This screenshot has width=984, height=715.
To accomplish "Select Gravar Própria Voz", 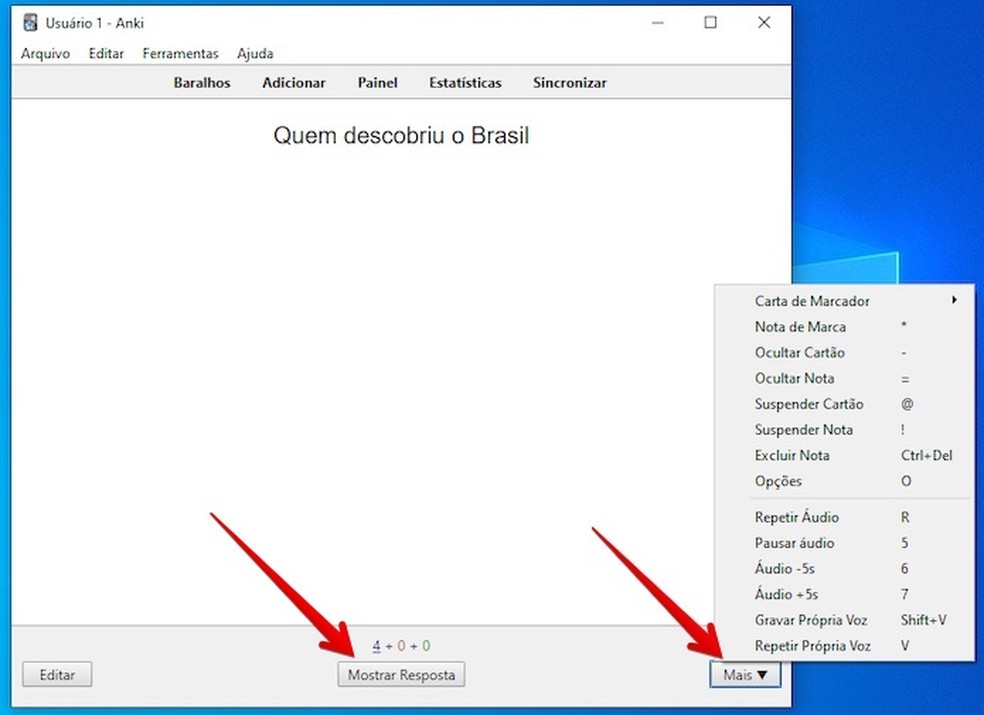I will 810,620.
